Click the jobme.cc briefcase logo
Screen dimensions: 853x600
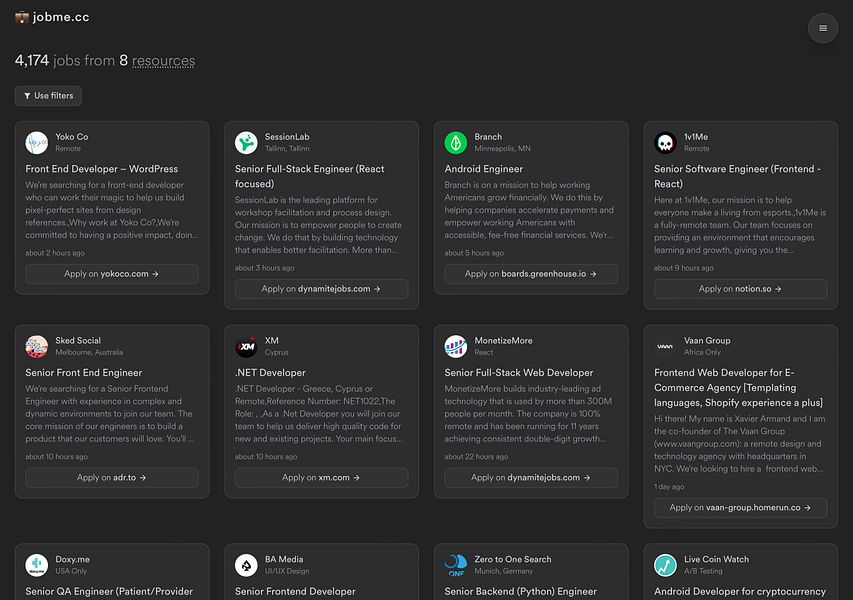click(22, 17)
